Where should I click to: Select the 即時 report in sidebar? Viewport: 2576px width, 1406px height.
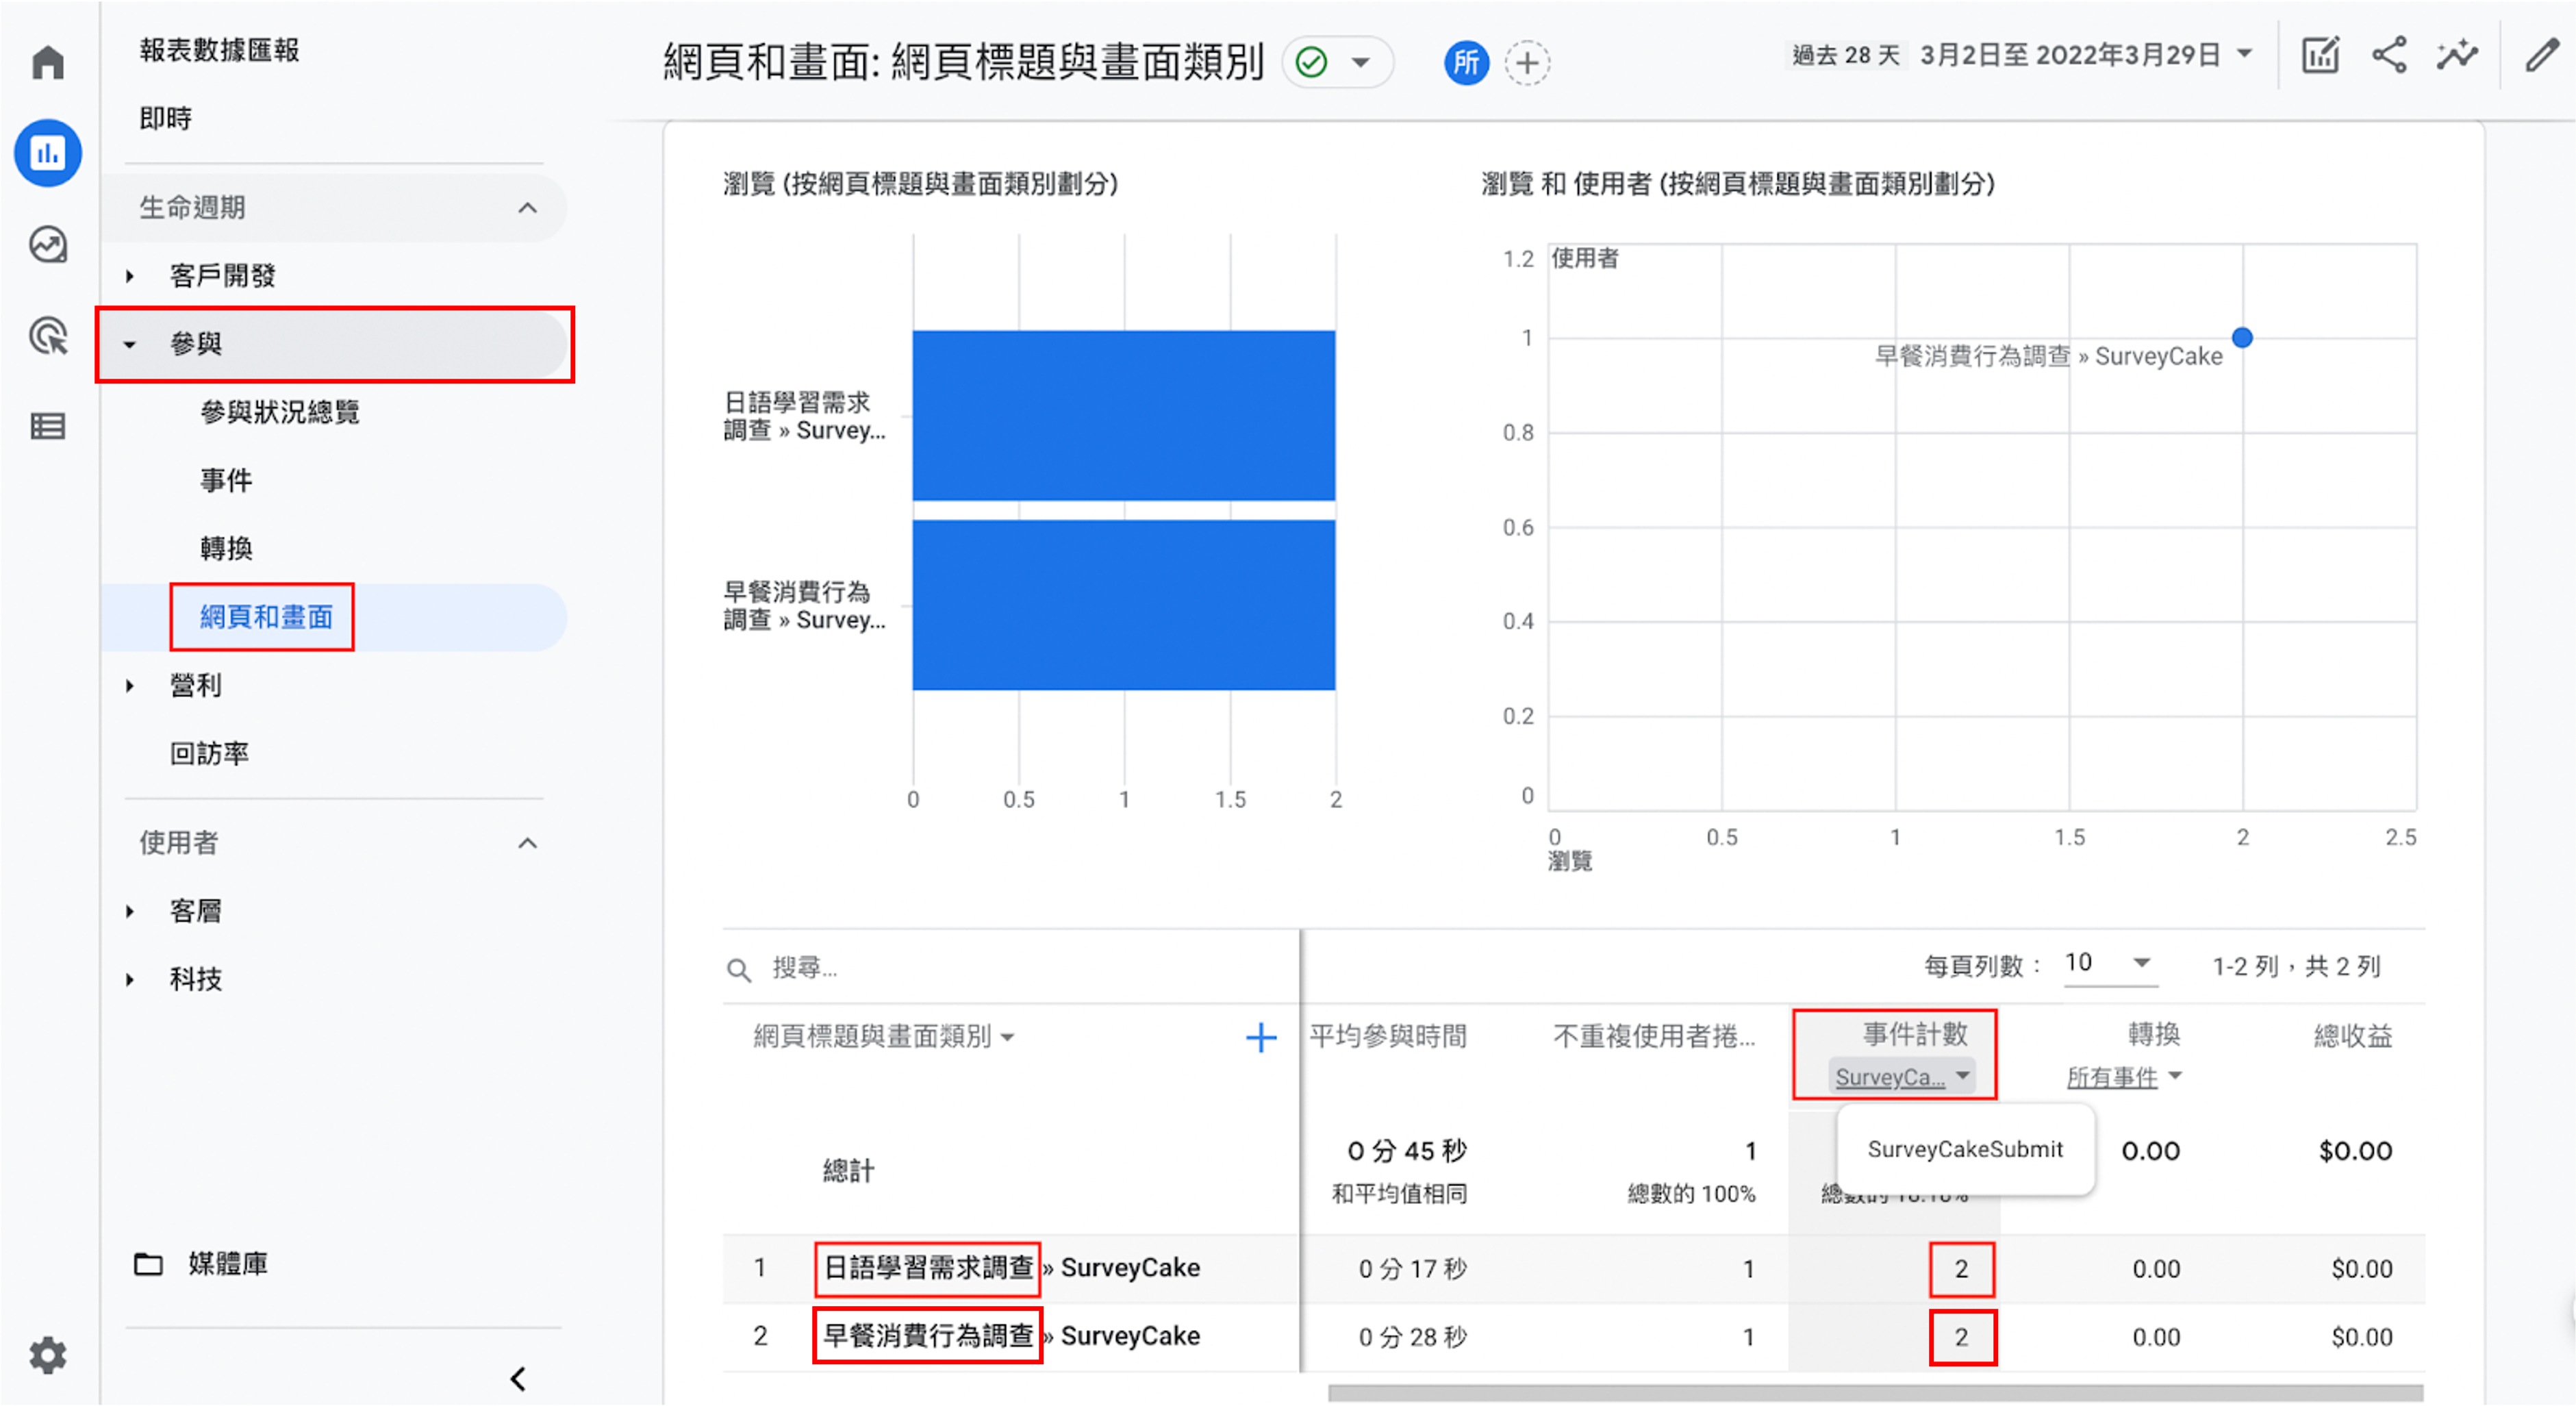point(165,118)
